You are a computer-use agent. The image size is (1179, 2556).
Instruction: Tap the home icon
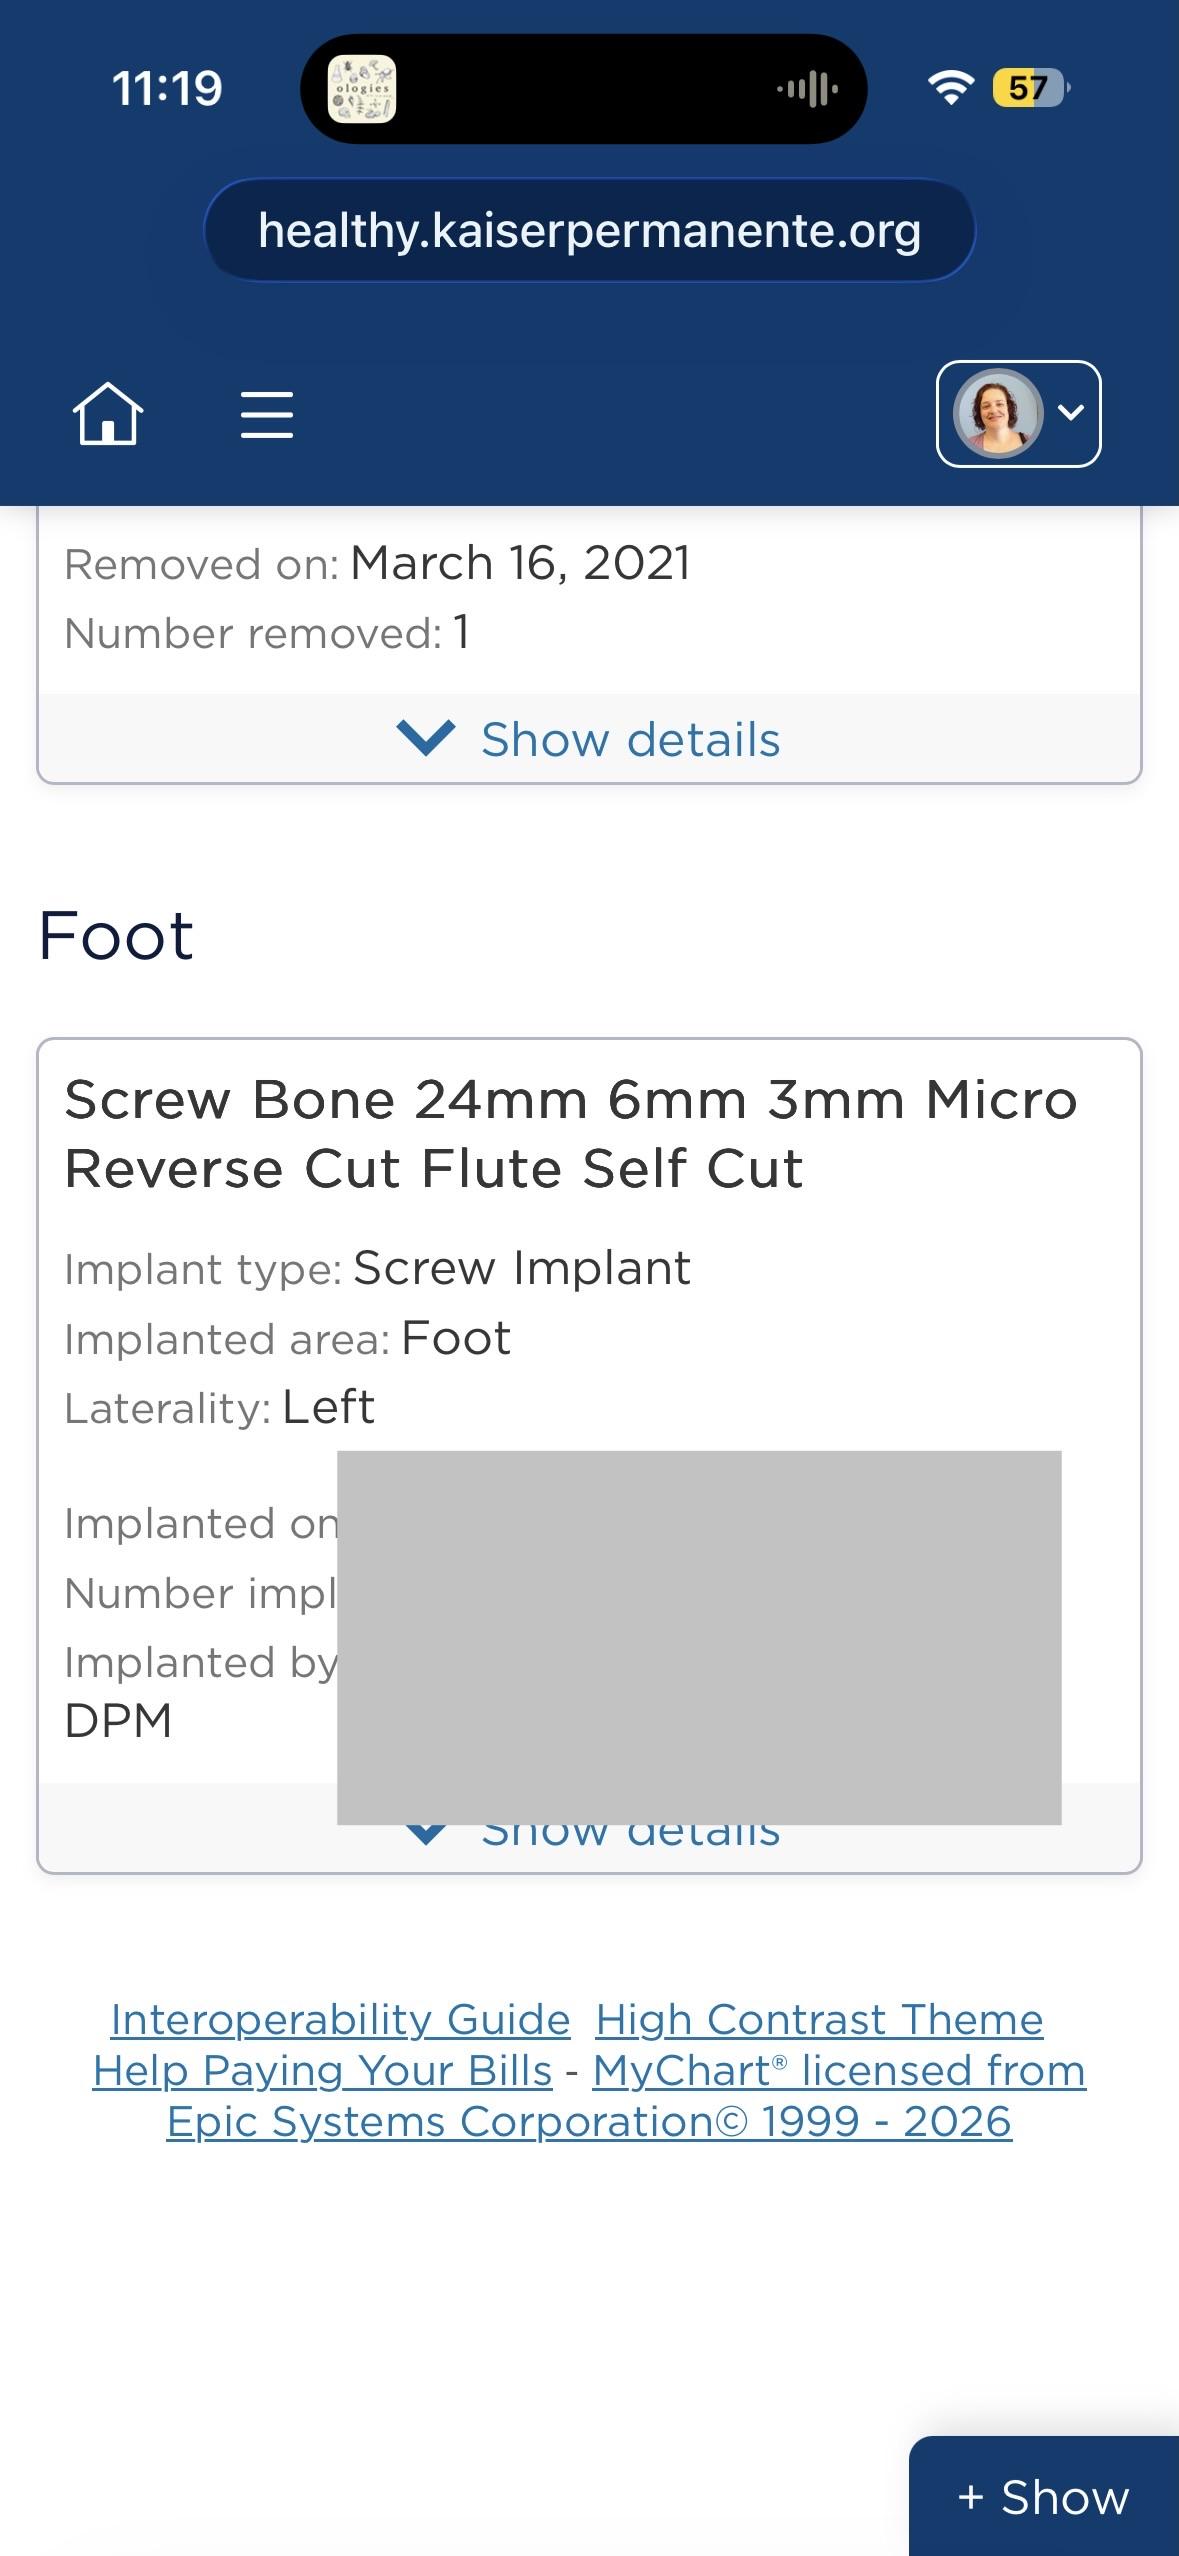click(x=108, y=413)
